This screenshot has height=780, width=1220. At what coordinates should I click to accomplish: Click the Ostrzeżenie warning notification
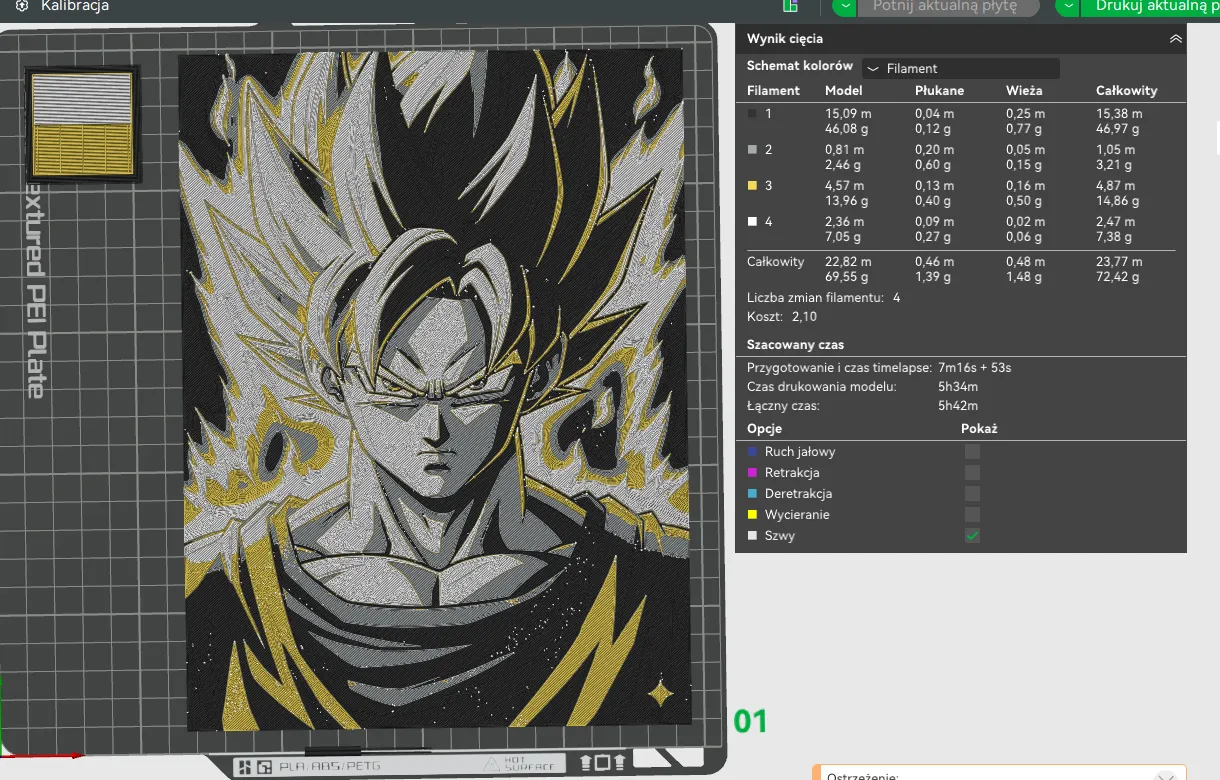1000,773
